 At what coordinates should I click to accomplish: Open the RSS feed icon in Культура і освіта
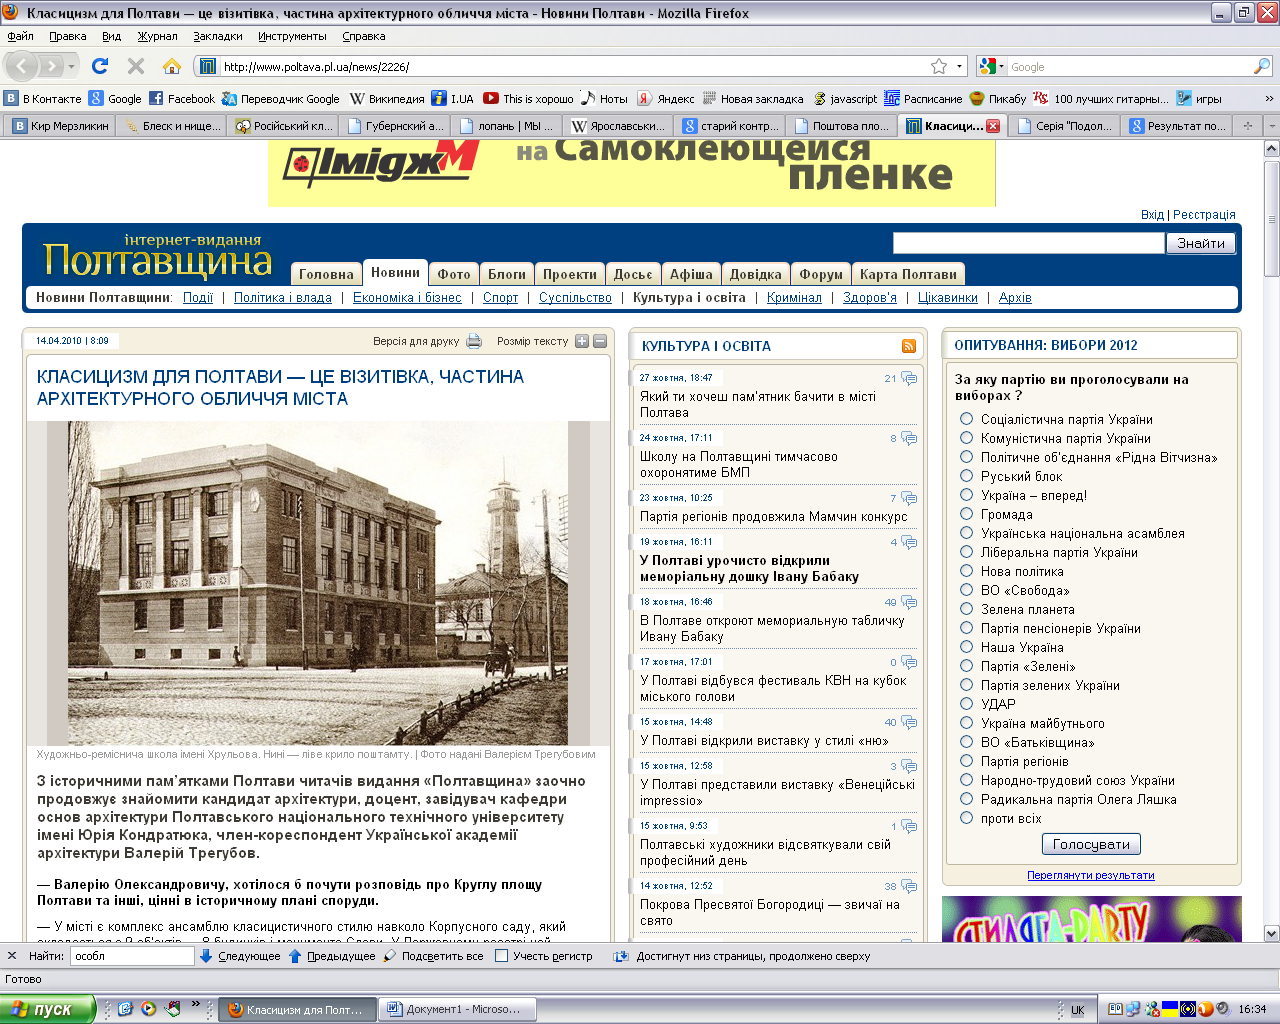click(x=909, y=346)
